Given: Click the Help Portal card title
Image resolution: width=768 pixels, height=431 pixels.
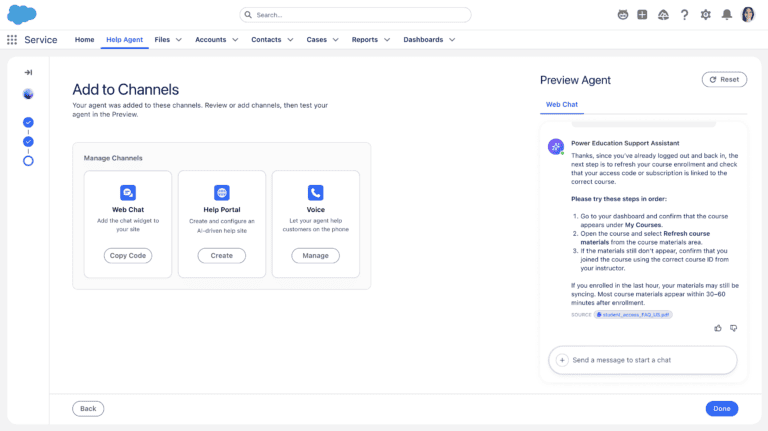Looking at the screenshot, I should click(x=222, y=210).
